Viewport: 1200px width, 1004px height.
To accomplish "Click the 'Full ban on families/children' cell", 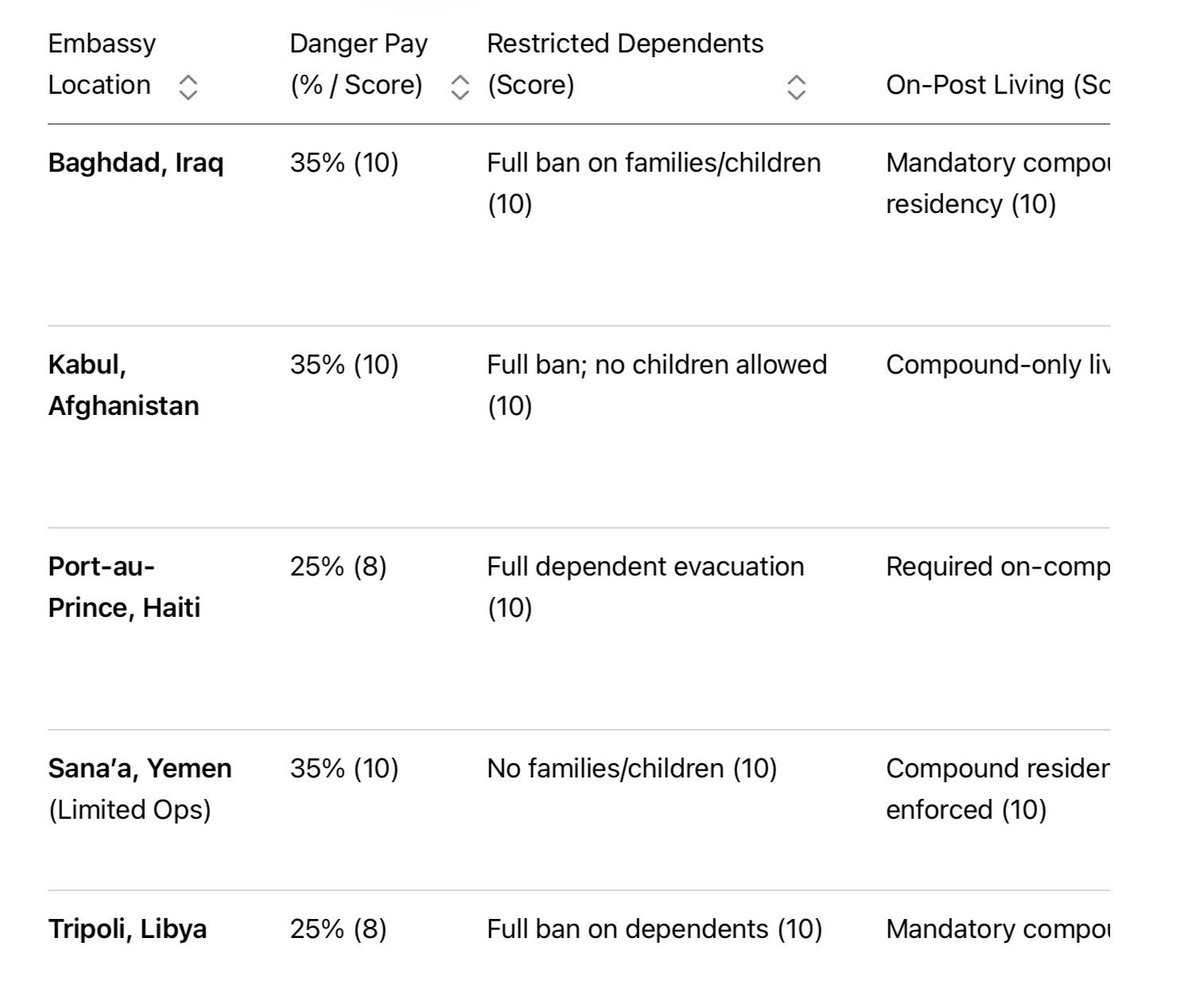I will coord(654,183).
